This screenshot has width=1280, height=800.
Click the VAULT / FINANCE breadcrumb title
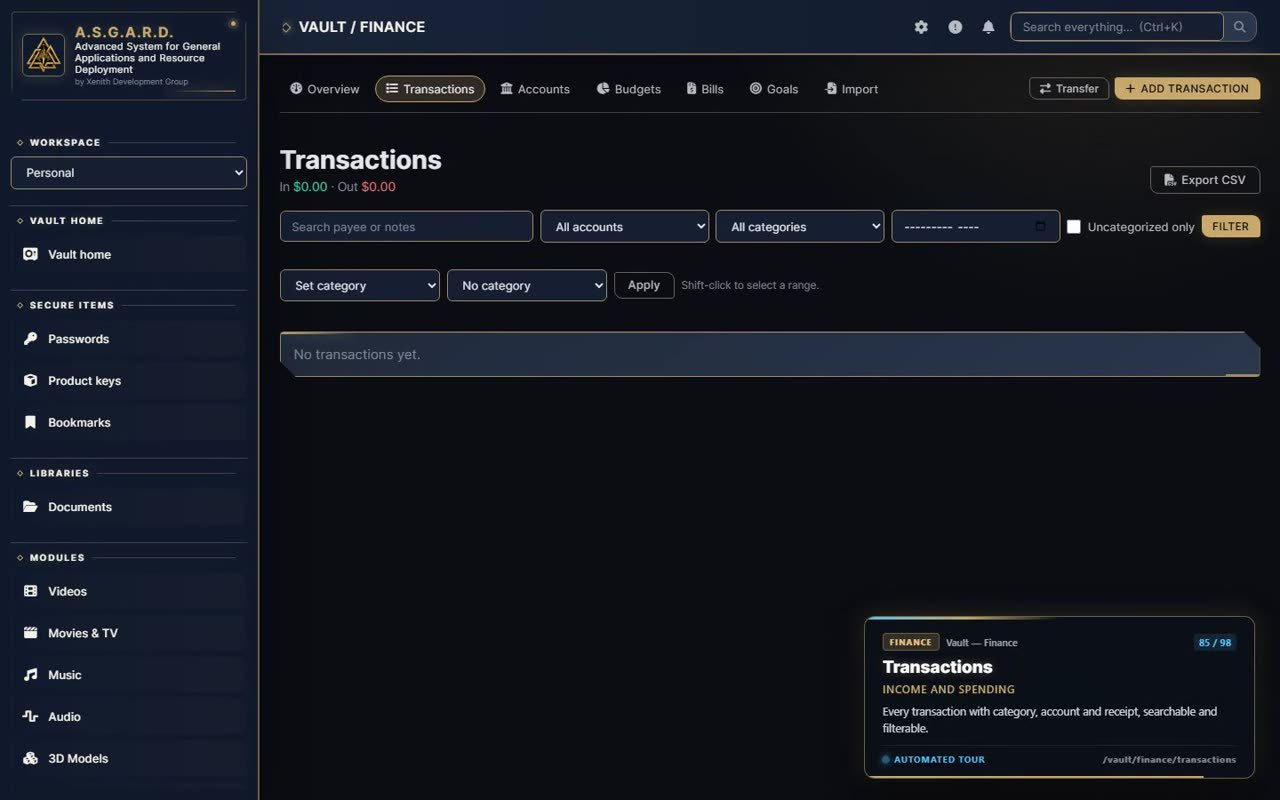362,27
